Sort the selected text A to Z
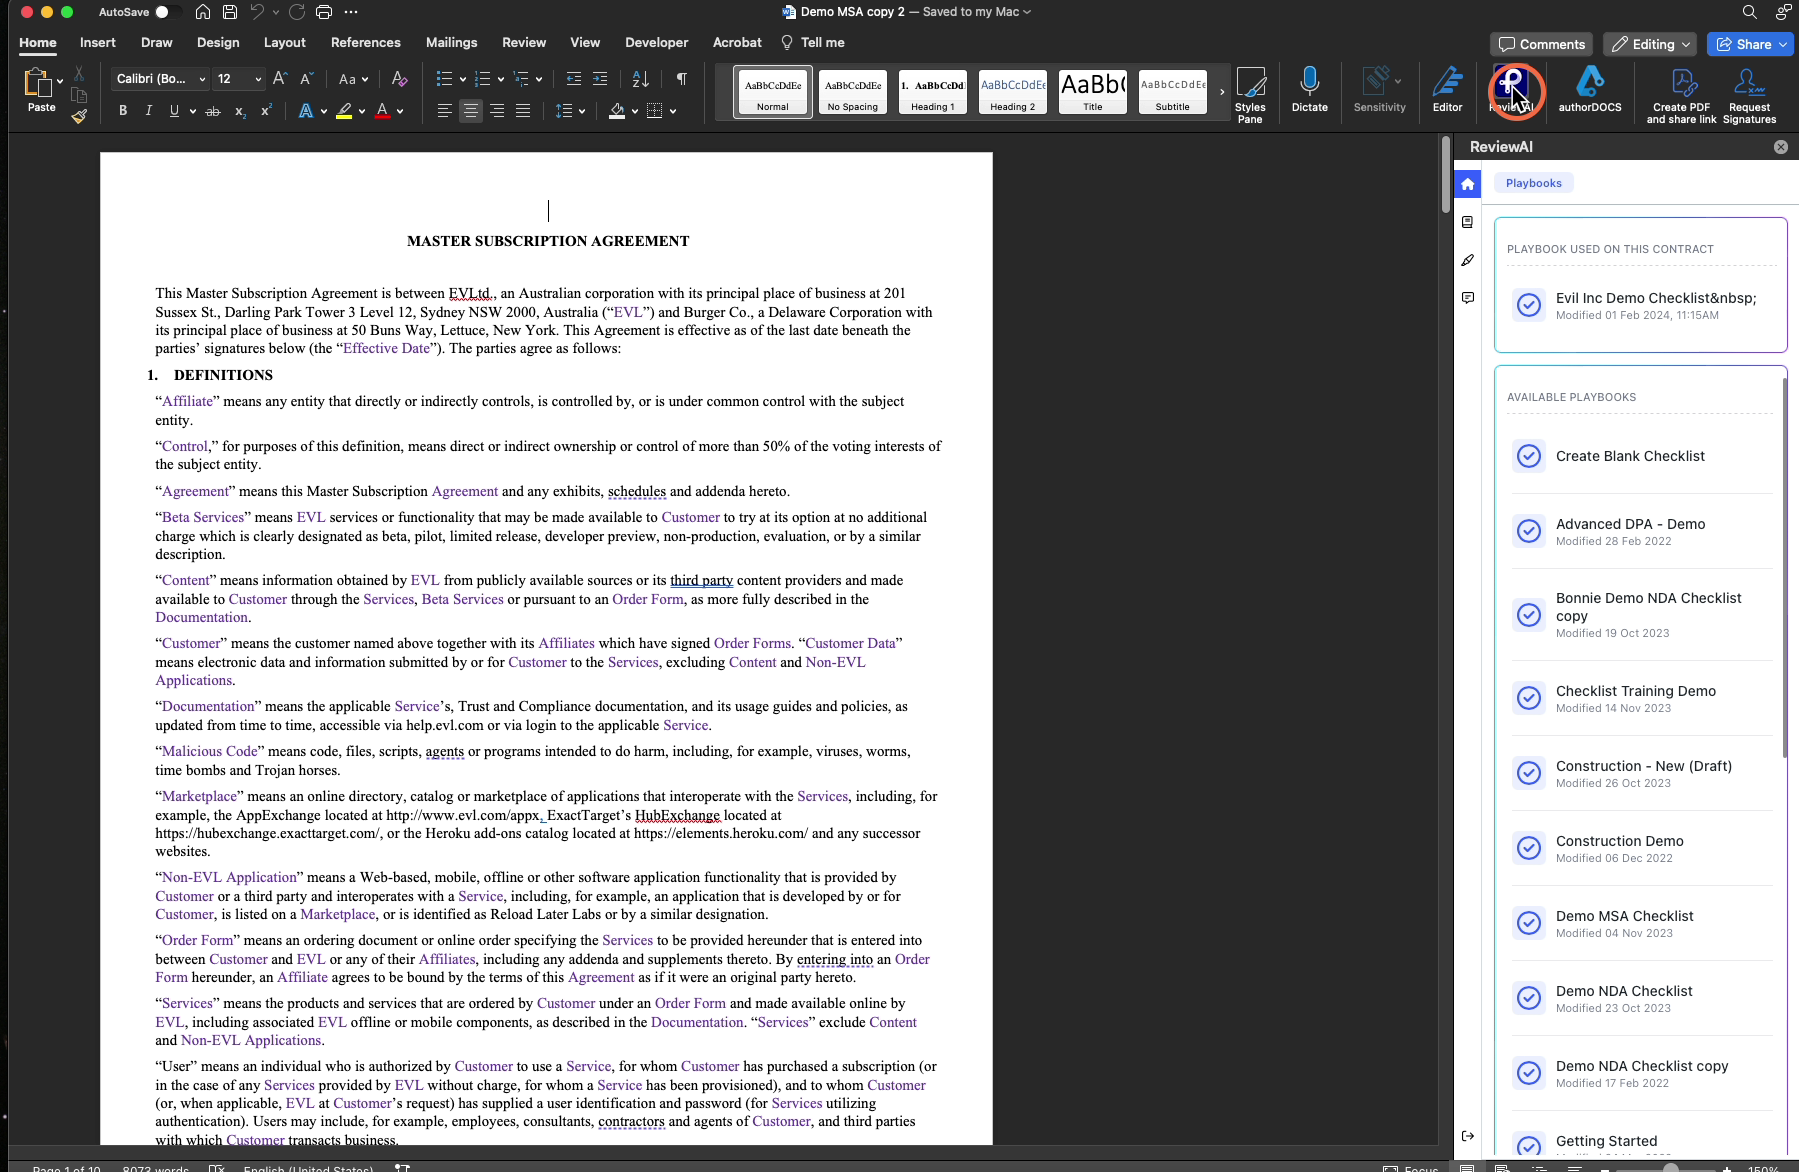The width and height of the screenshot is (1799, 1172). (x=641, y=79)
